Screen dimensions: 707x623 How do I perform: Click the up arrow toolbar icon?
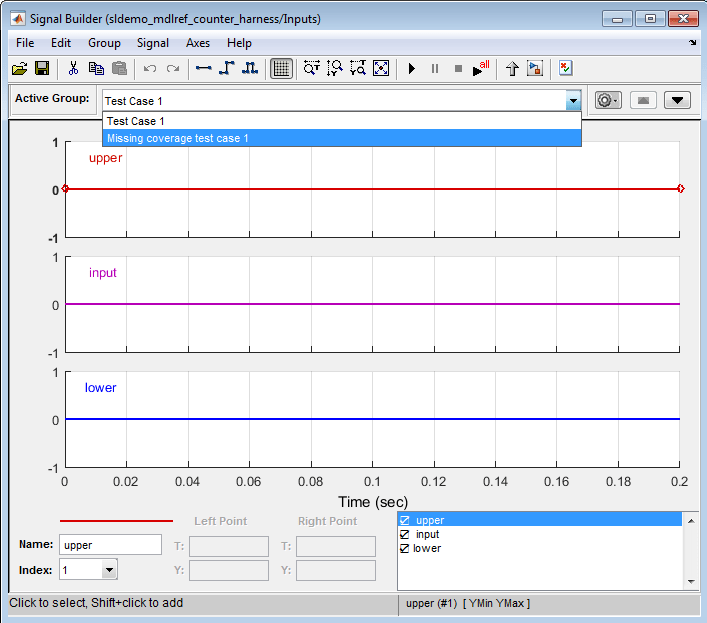(x=512, y=69)
